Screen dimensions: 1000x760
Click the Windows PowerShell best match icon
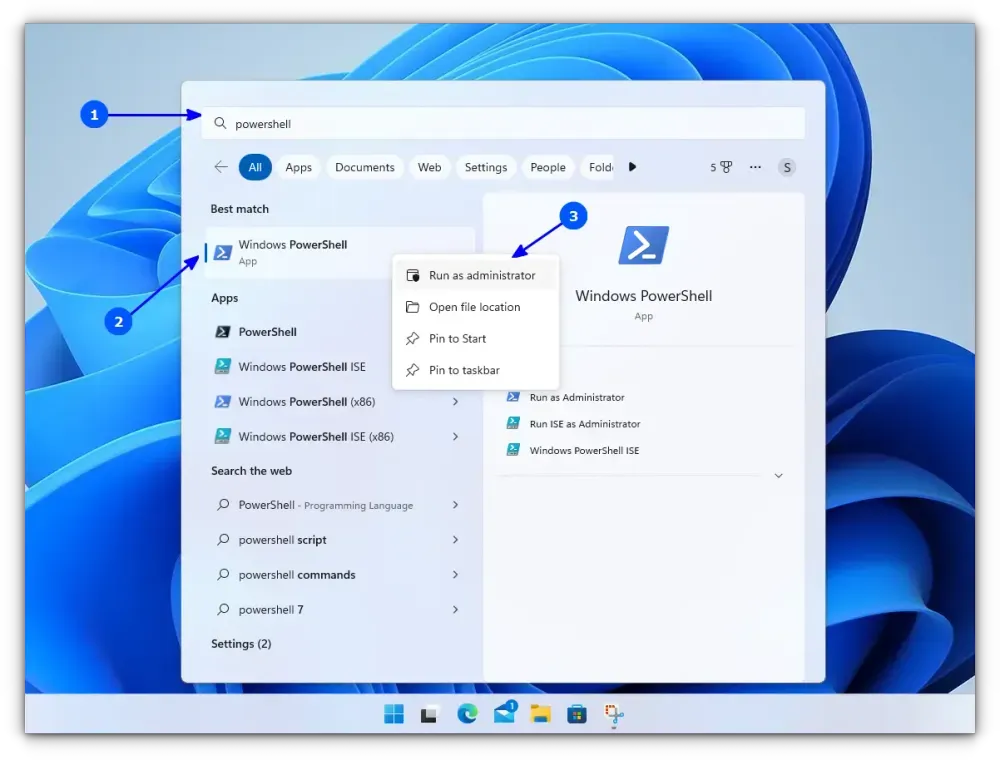click(x=223, y=252)
